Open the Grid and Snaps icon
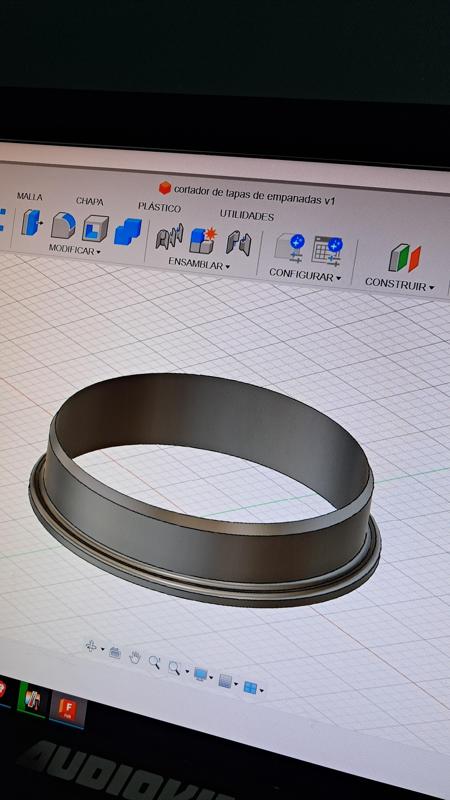 click(x=225, y=681)
